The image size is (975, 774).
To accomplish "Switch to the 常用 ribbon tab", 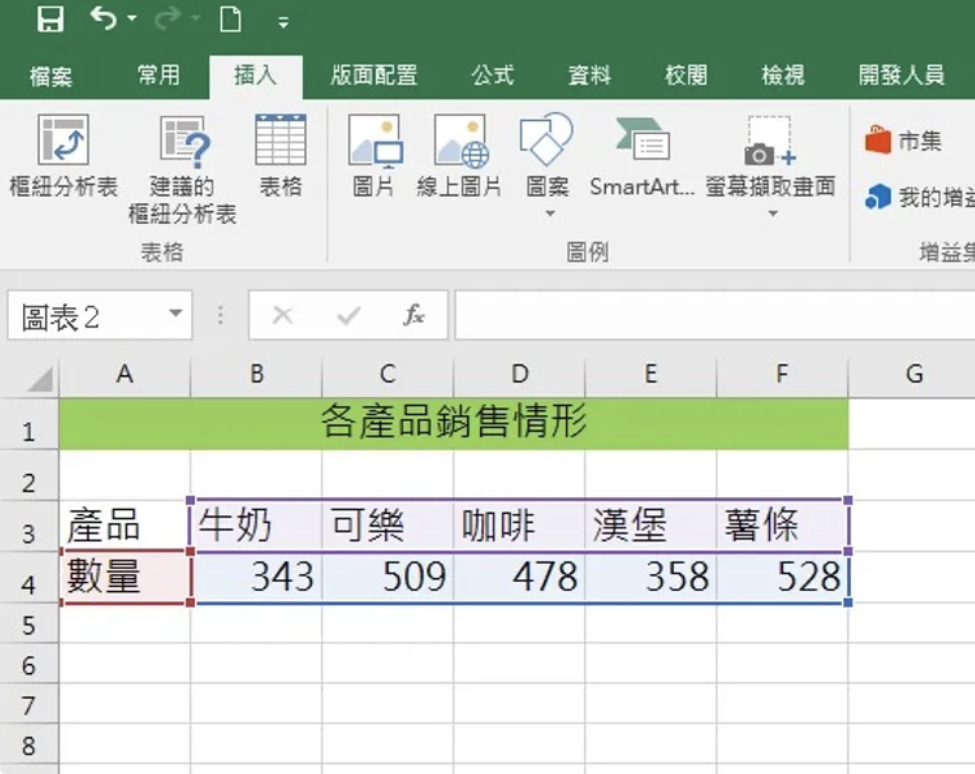I will click(158, 75).
